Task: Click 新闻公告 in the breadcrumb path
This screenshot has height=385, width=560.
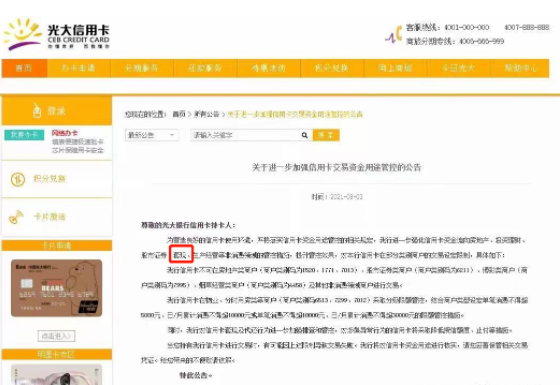Action: [x=206, y=114]
